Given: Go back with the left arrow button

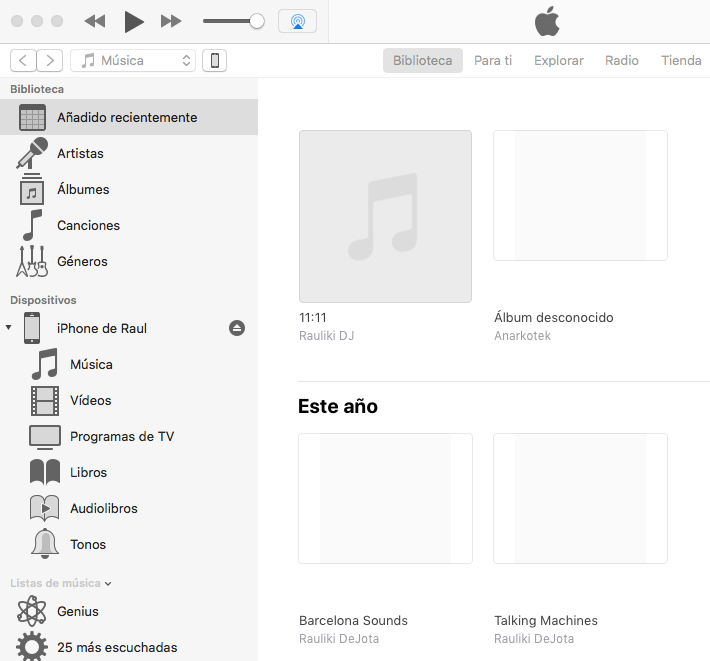Looking at the screenshot, I should coord(24,60).
